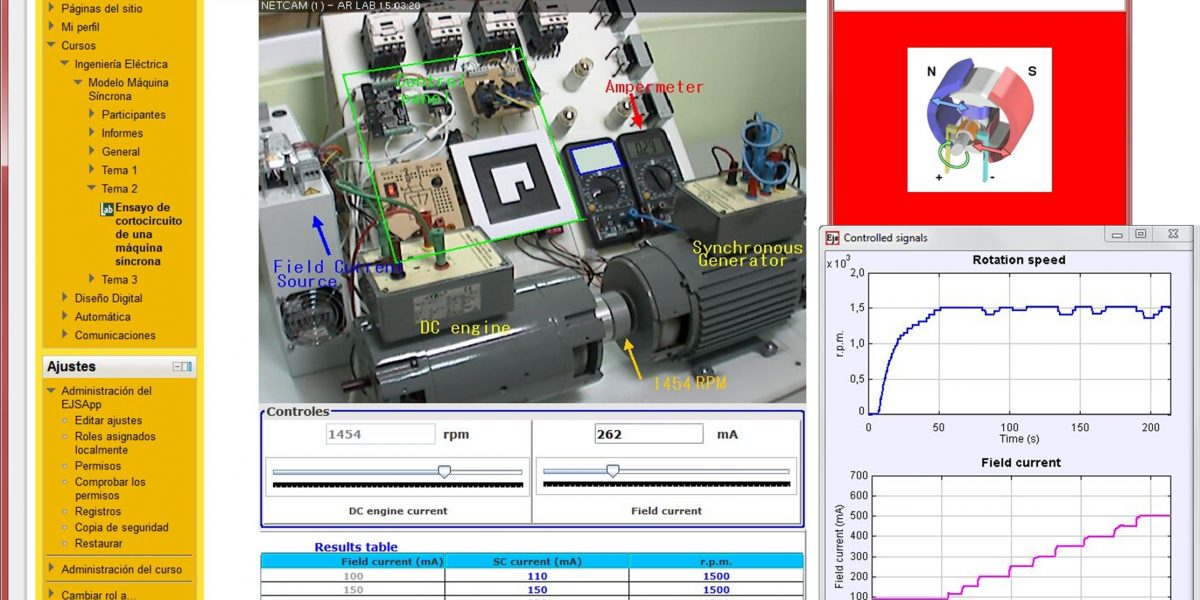Click the Field current slider handle
This screenshot has height=600, width=1200.
point(613,471)
